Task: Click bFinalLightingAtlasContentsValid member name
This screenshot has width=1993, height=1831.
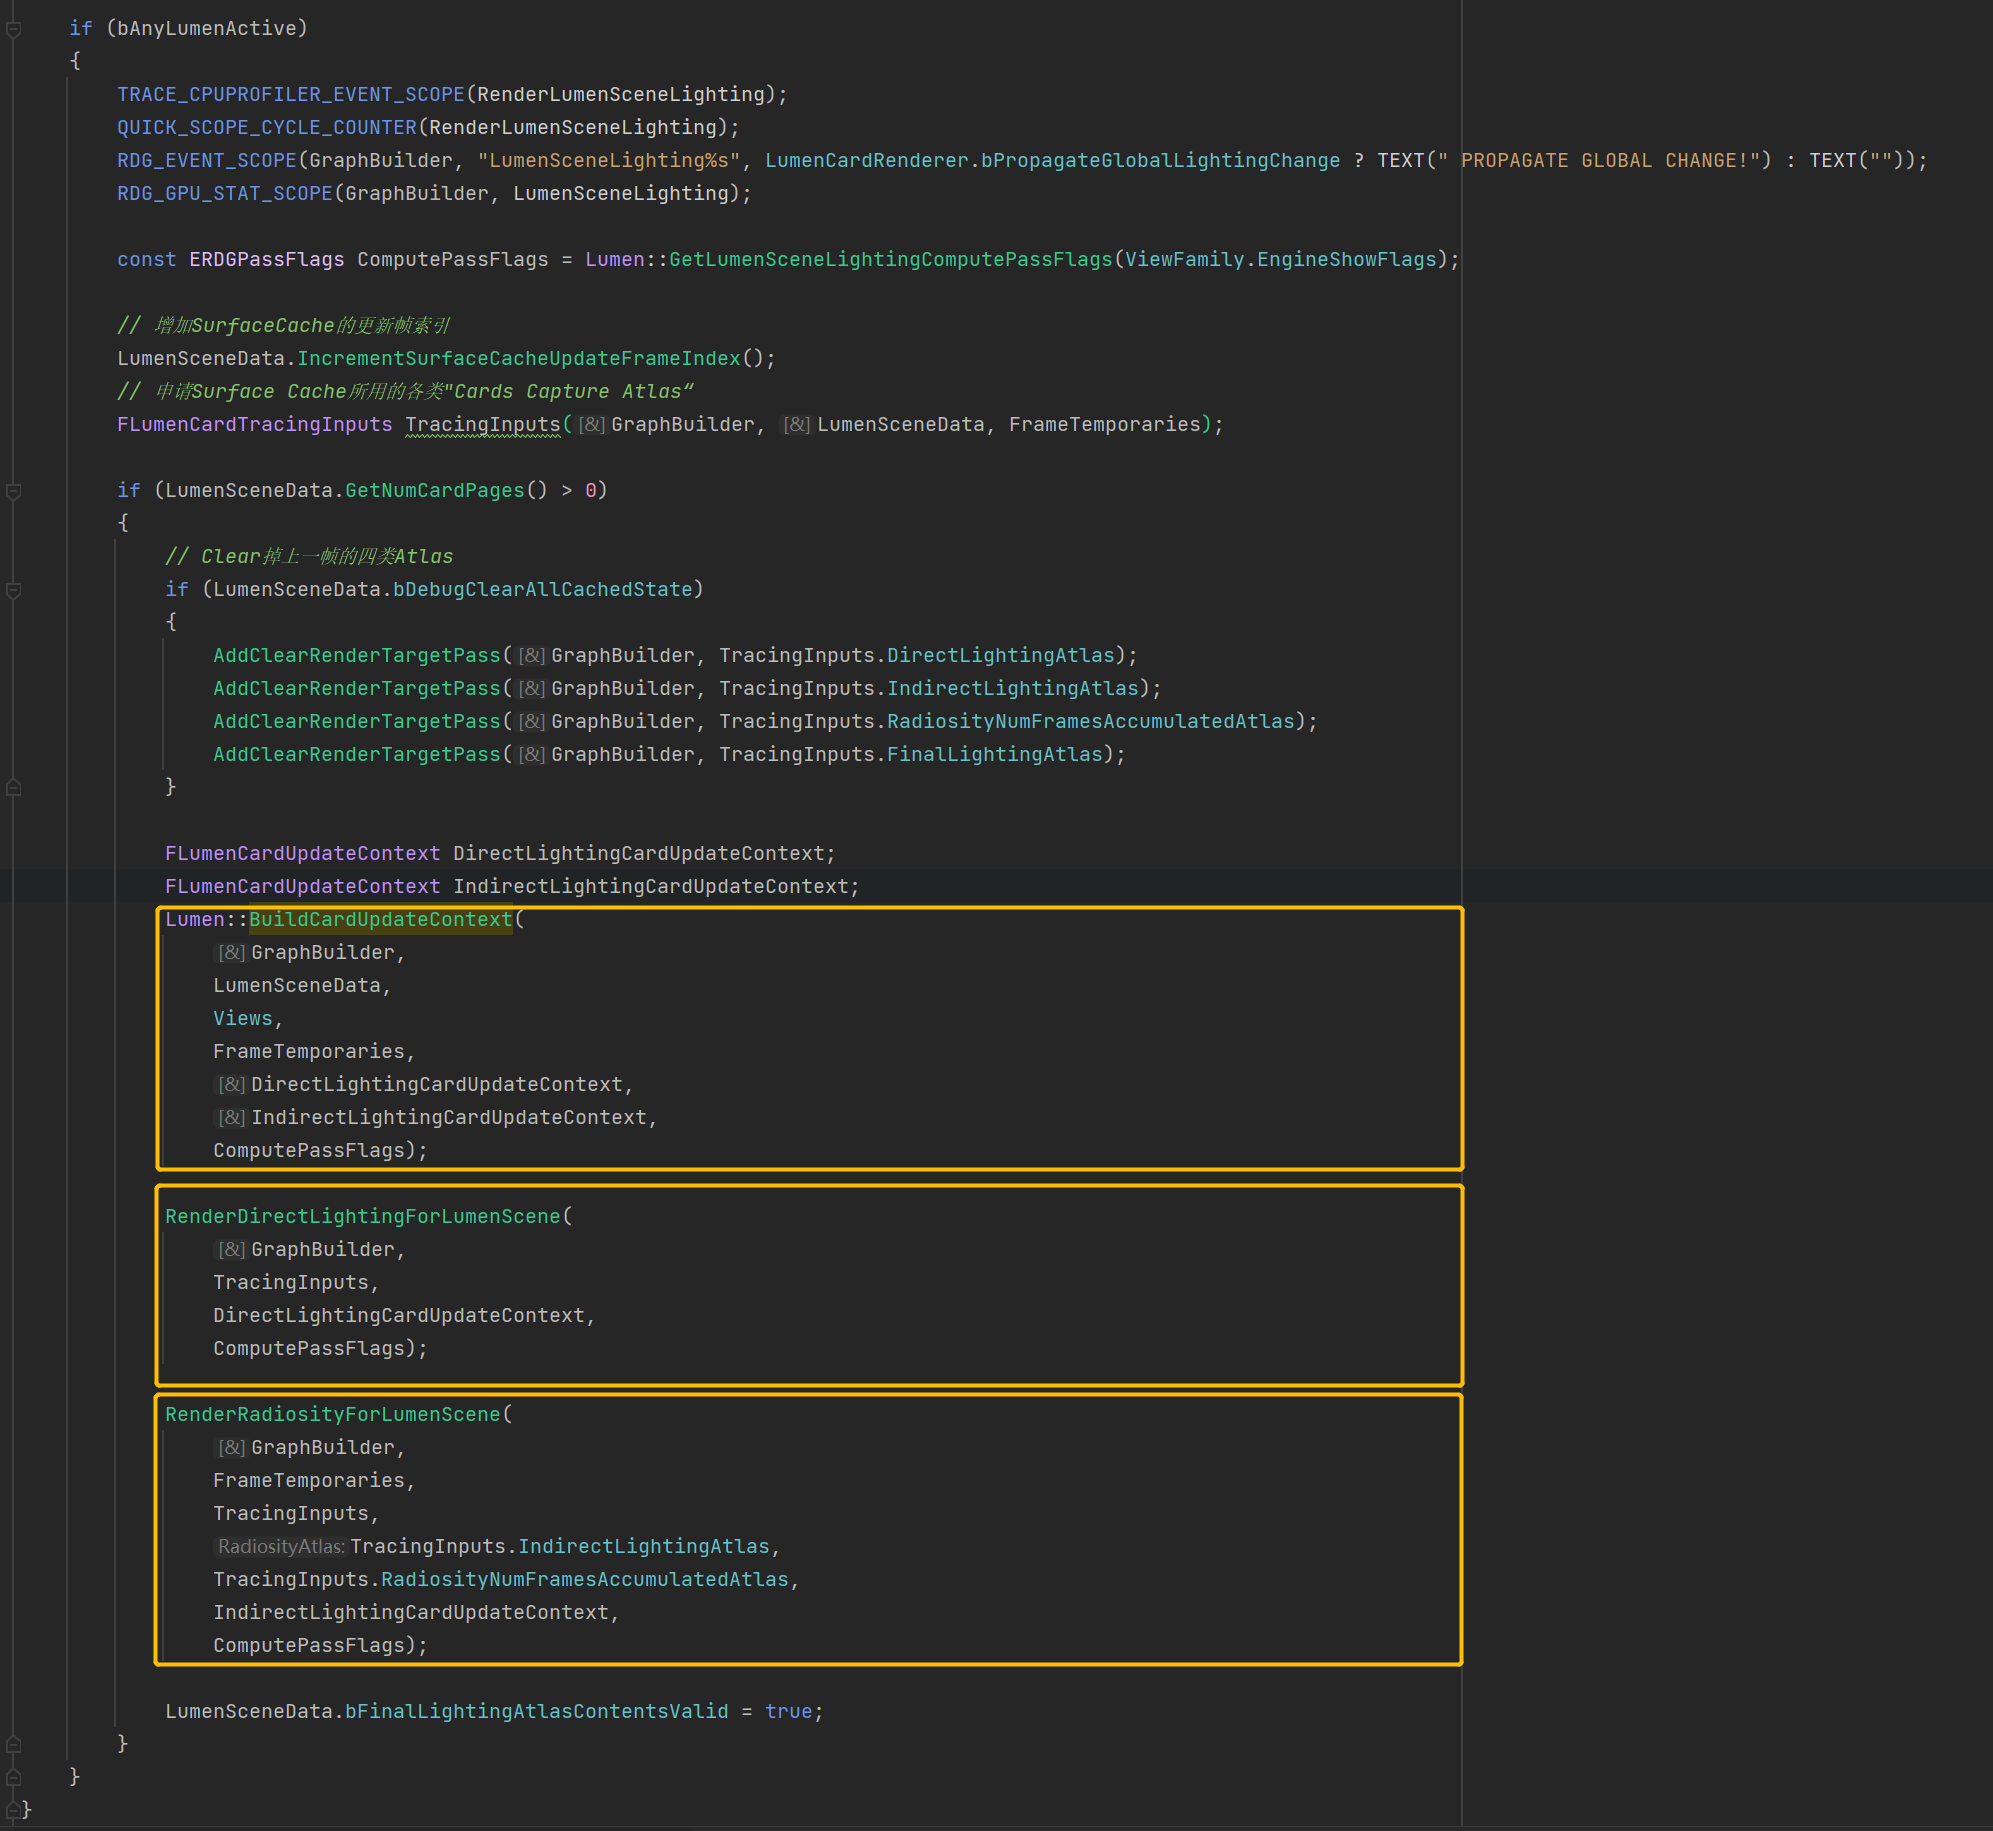Action: point(536,1712)
